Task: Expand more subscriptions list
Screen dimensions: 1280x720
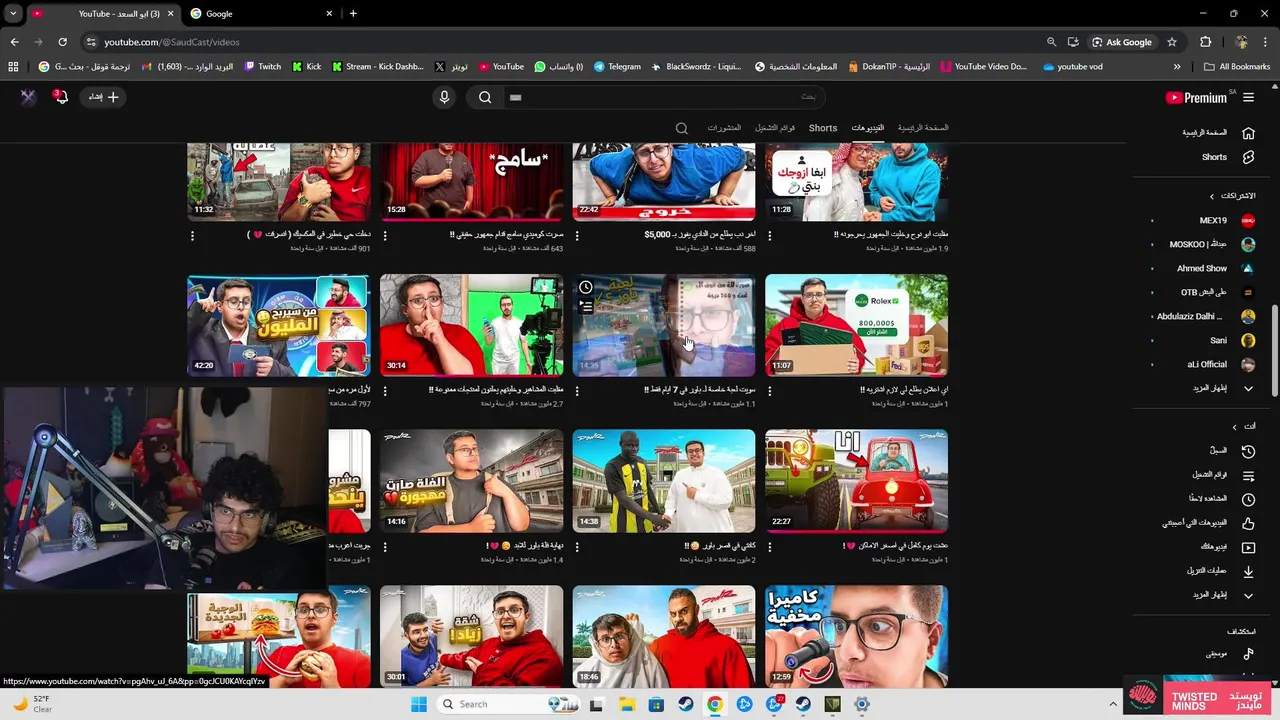Action: click(1200, 388)
